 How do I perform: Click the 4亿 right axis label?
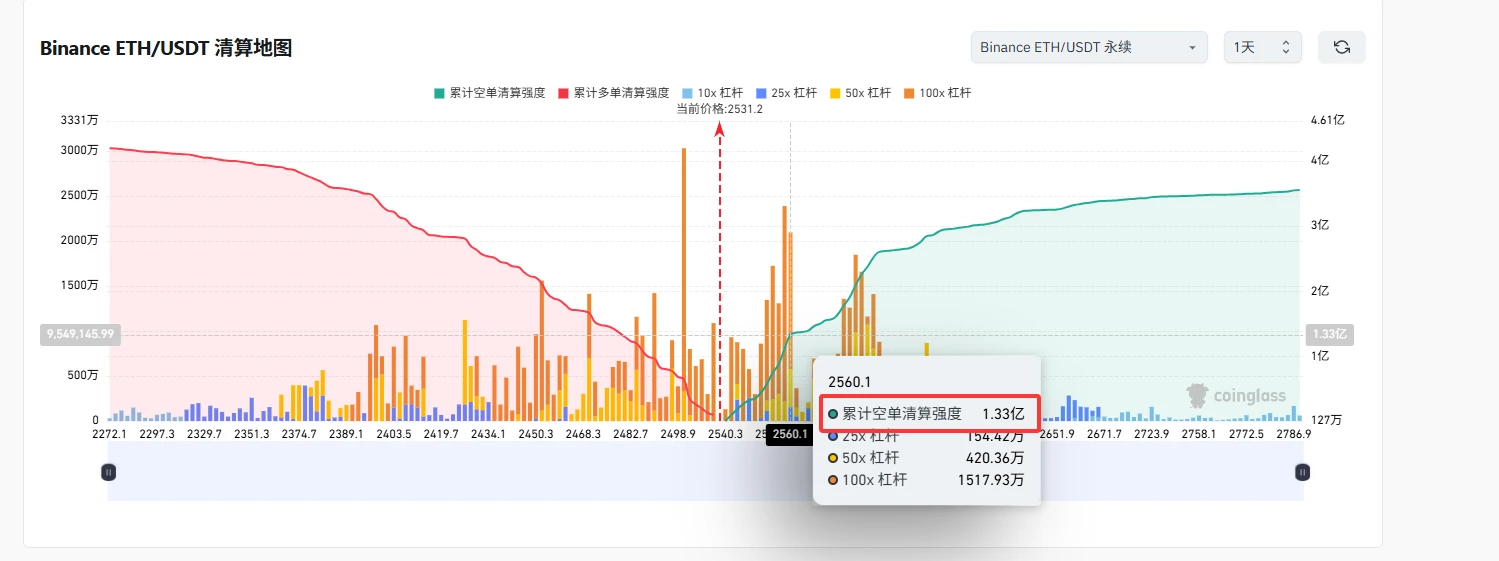(x=1320, y=160)
